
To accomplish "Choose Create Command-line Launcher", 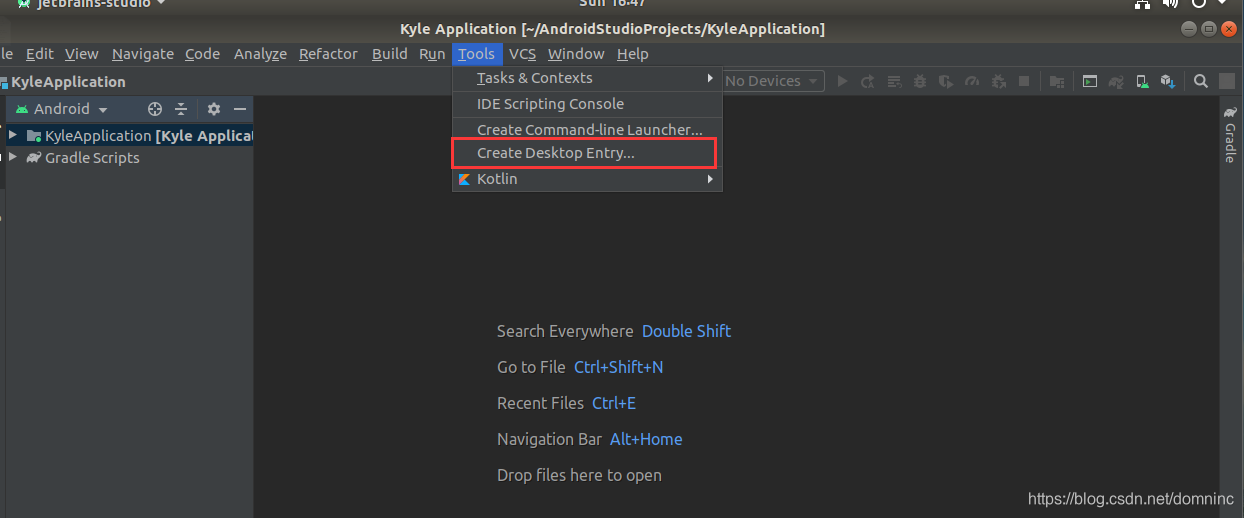I will tap(588, 129).
